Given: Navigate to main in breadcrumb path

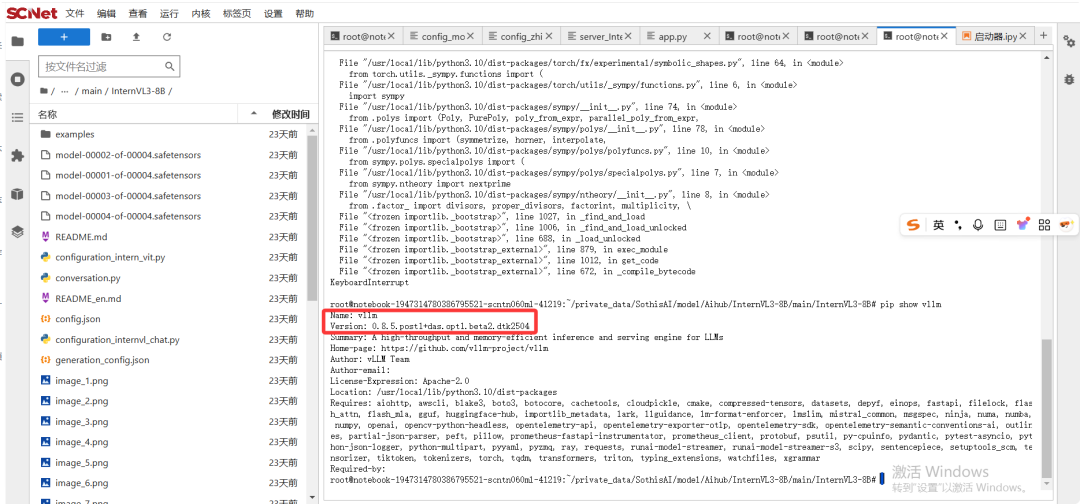Looking at the screenshot, I should coord(92,91).
